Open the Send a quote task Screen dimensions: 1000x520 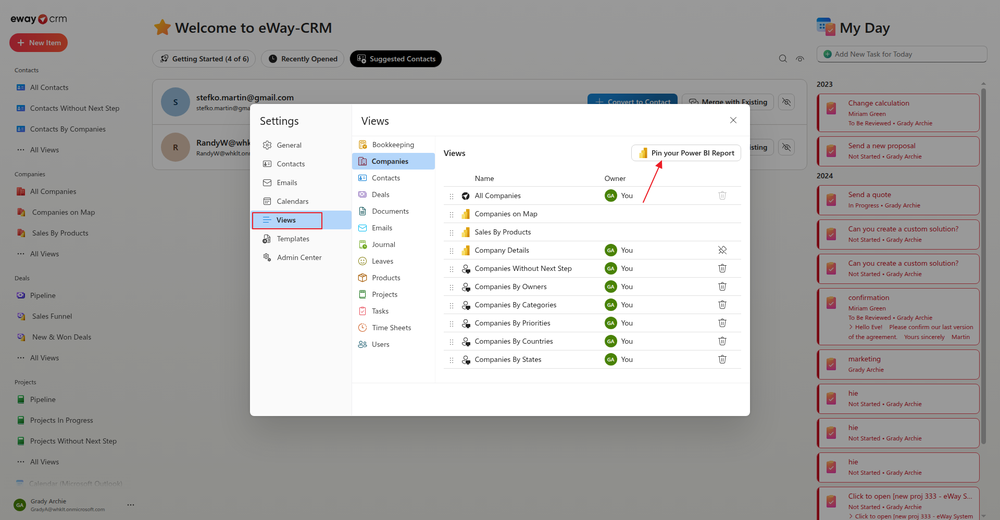[898, 200]
